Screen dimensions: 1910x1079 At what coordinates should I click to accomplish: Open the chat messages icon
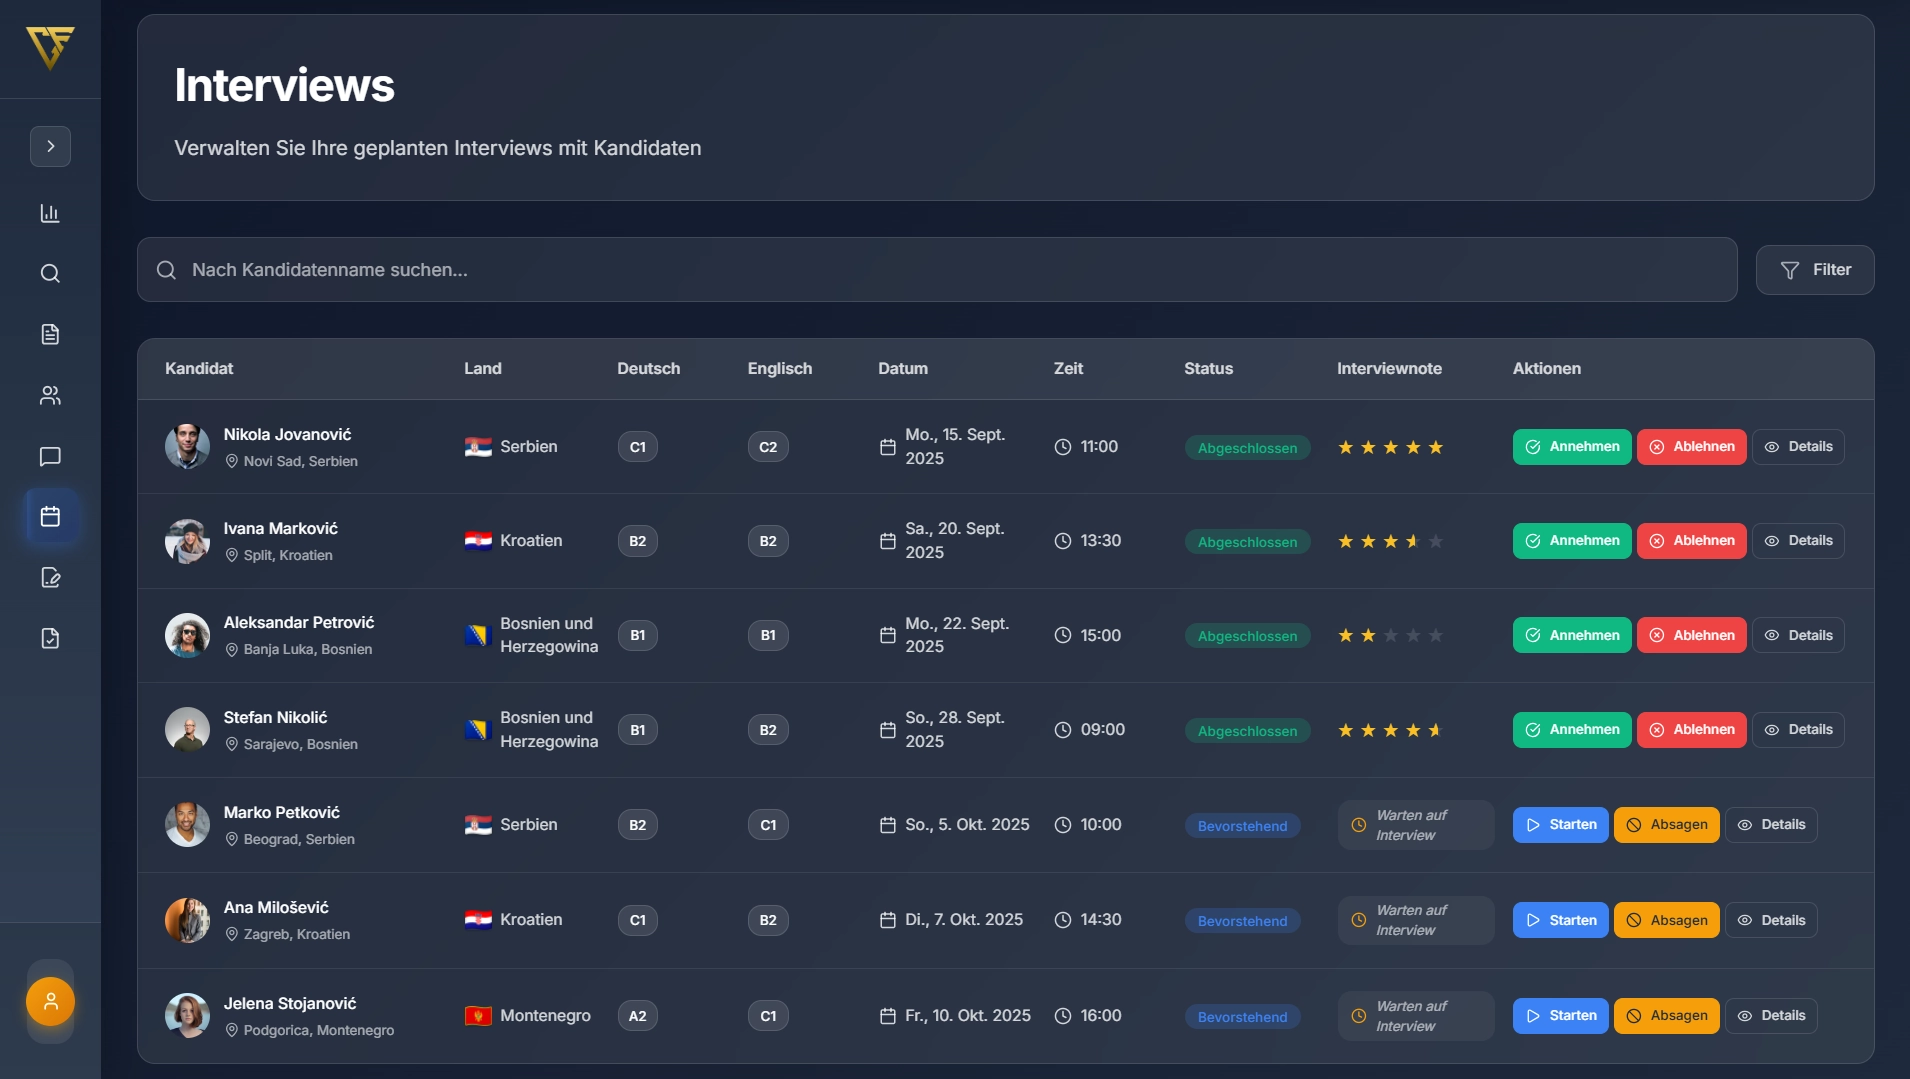[x=50, y=457]
